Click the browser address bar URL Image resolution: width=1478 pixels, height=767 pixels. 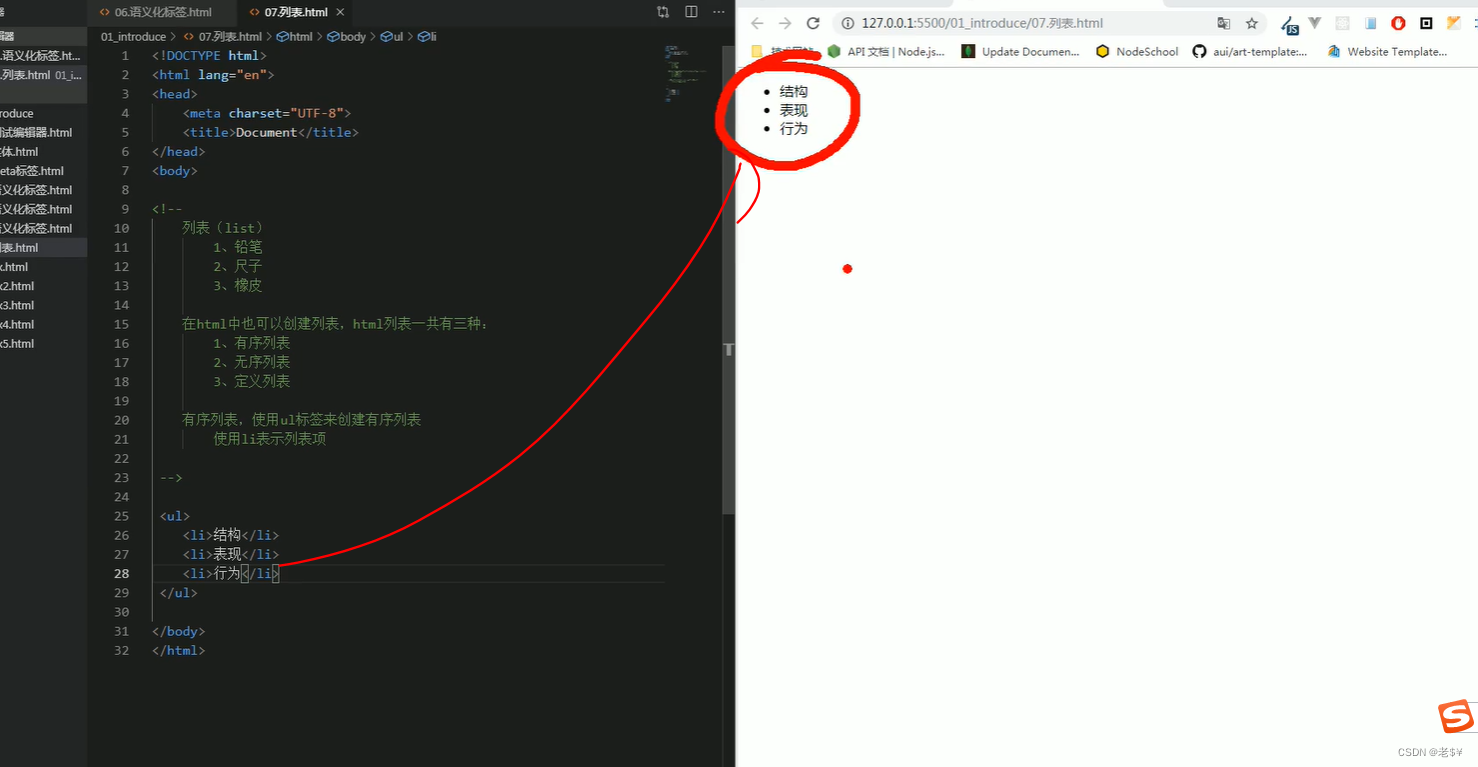[x=982, y=23]
